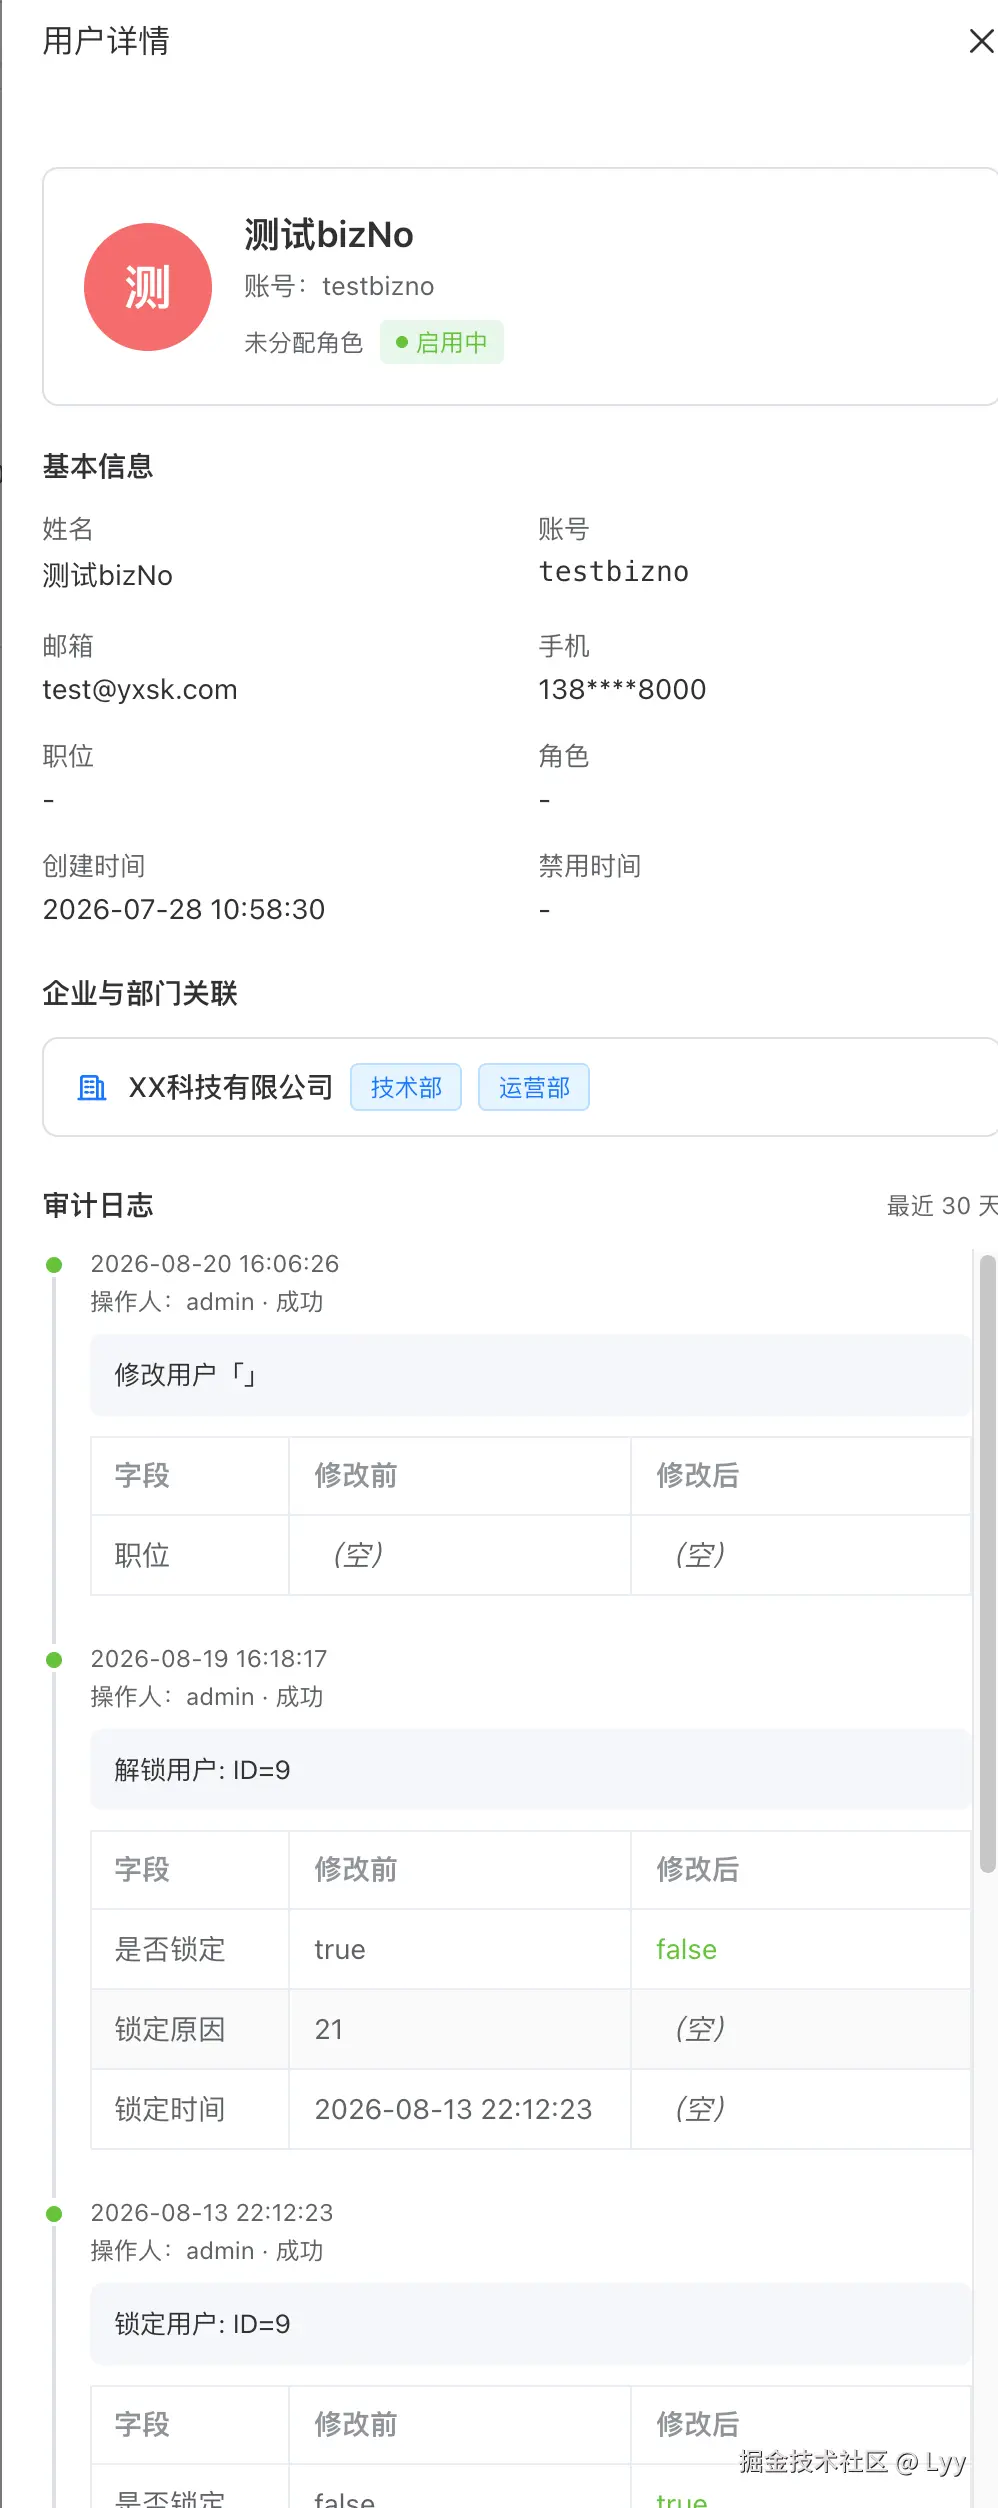The image size is (998, 2508).
Task: Click the 最近 30 天 range label
Action: (x=942, y=1206)
